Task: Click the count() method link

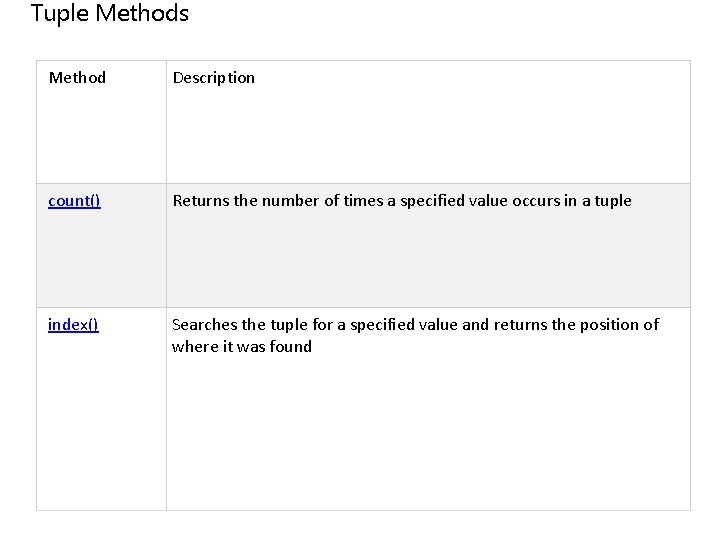Action: tap(74, 201)
